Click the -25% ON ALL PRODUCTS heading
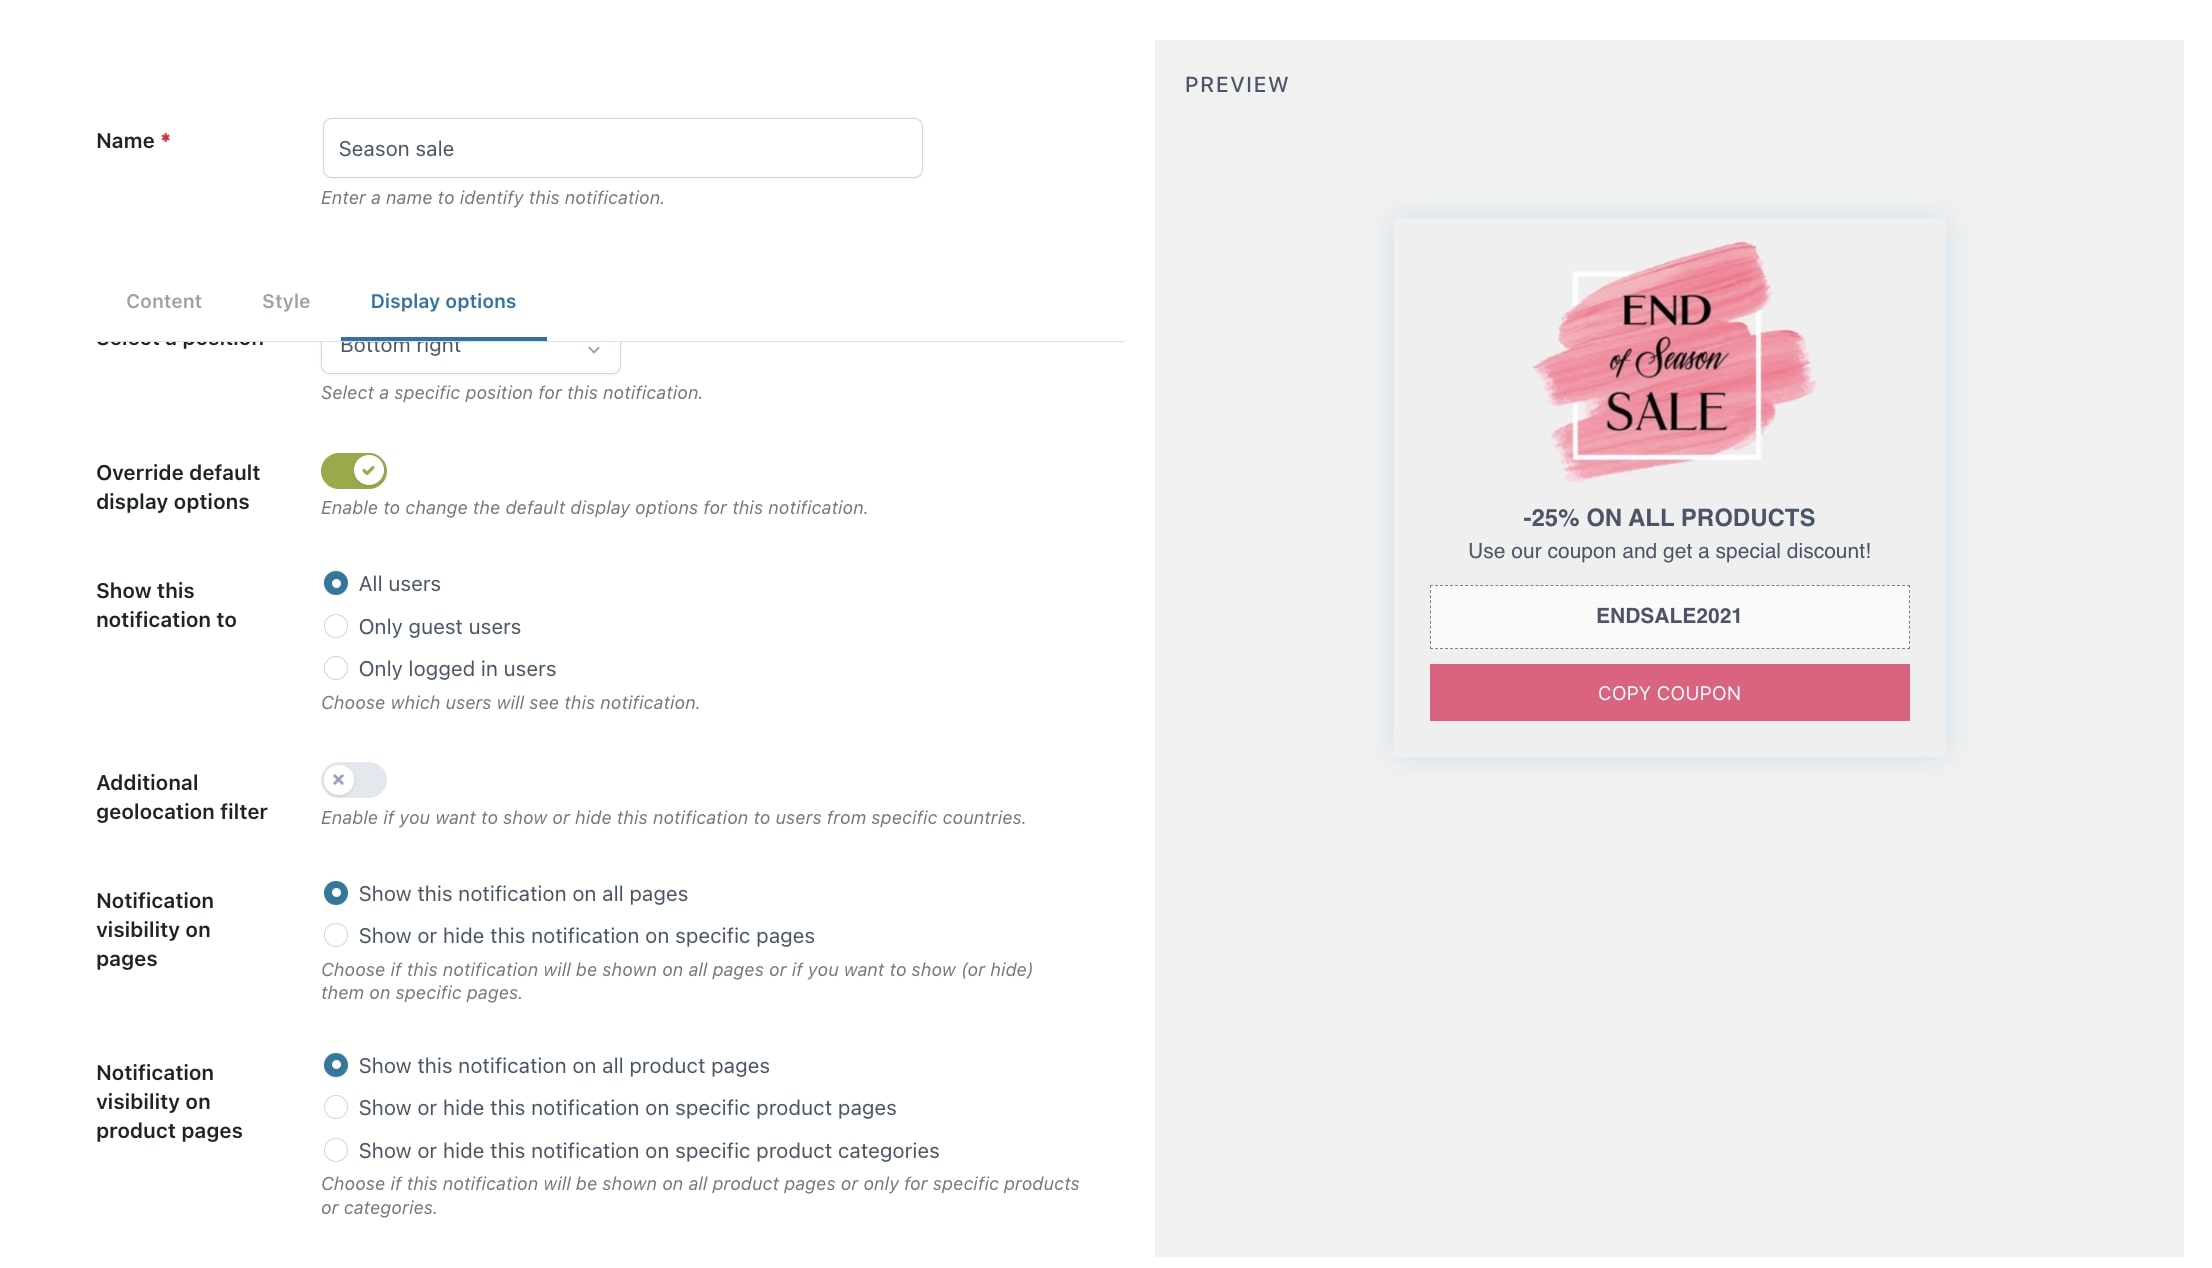Screen dimensions: 2212x1268 (x=1669, y=517)
